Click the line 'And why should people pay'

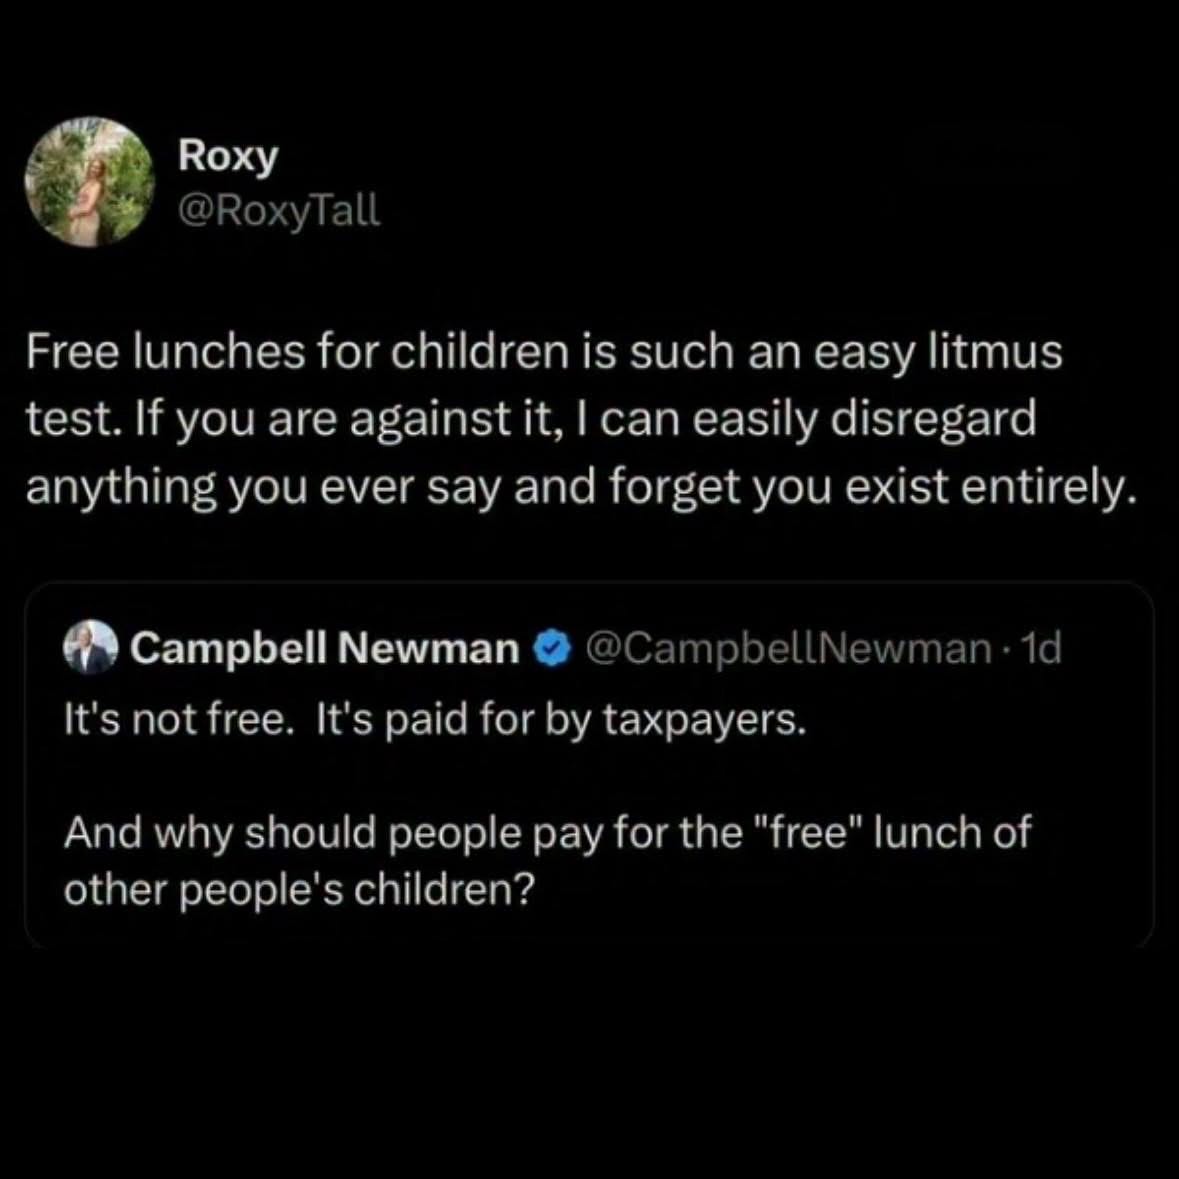547,833
